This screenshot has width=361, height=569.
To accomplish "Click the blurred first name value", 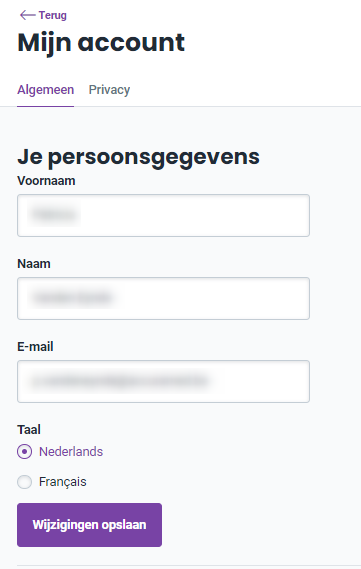I will click(x=53, y=215).
